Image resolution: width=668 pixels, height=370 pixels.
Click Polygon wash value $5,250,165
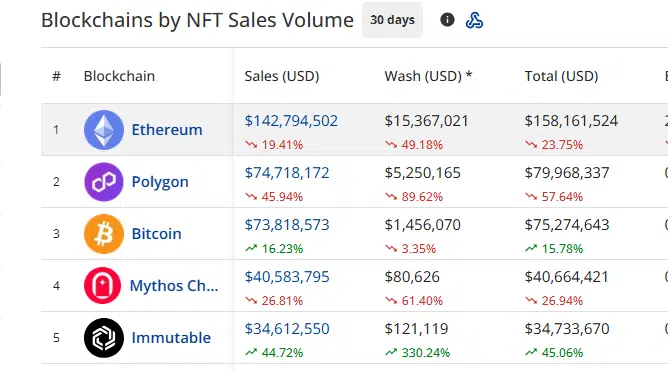[423, 173]
